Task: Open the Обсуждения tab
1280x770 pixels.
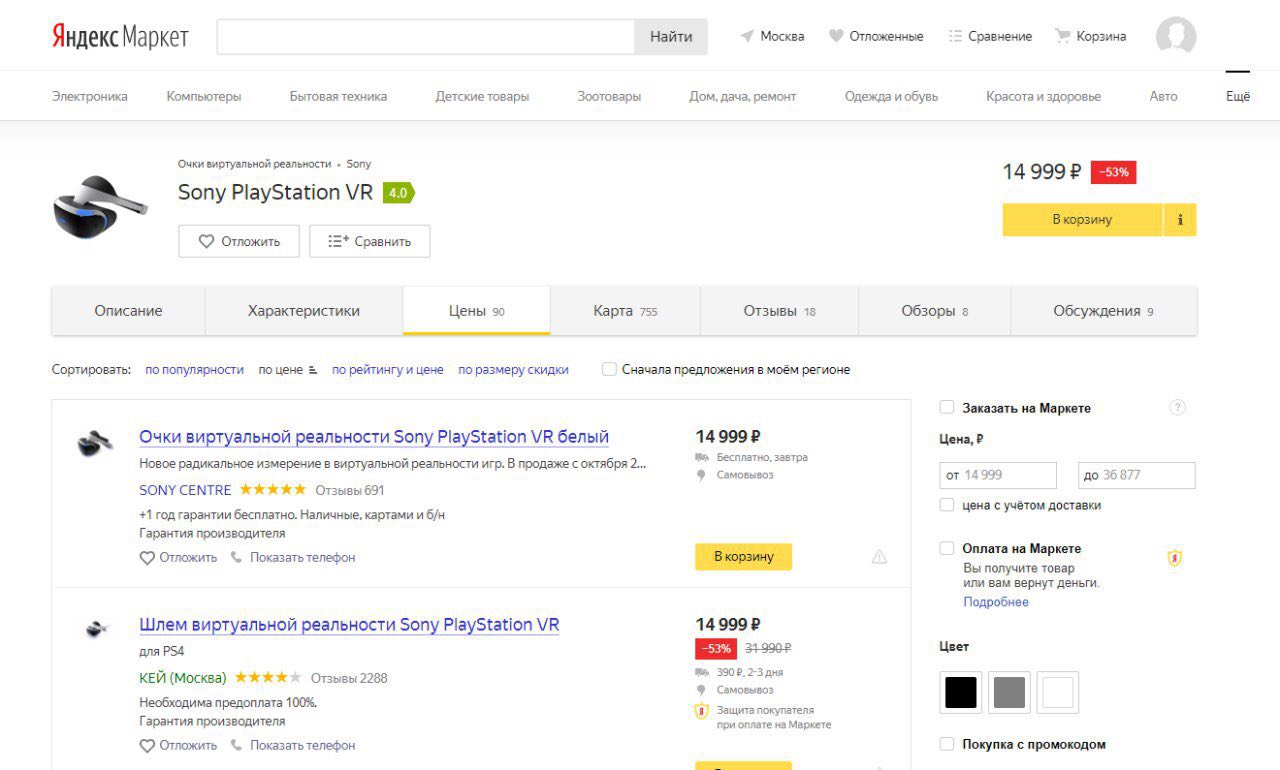Action: pos(1103,311)
